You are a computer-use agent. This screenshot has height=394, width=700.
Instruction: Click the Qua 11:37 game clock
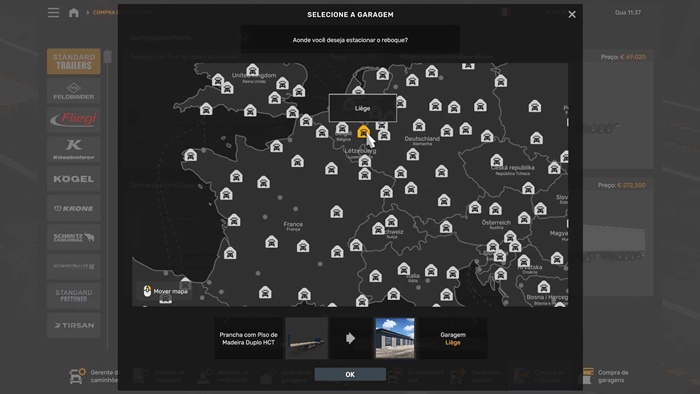tap(628, 12)
